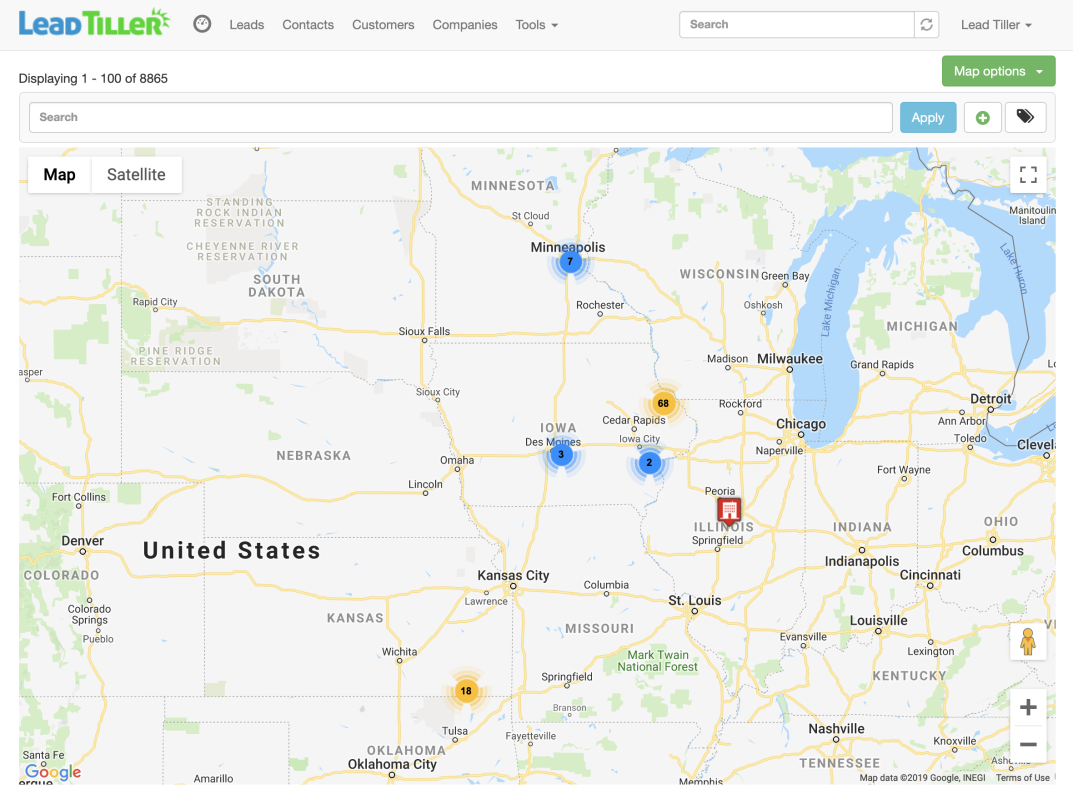
Task: Enter fullscreen map view
Action: tap(1027, 176)
